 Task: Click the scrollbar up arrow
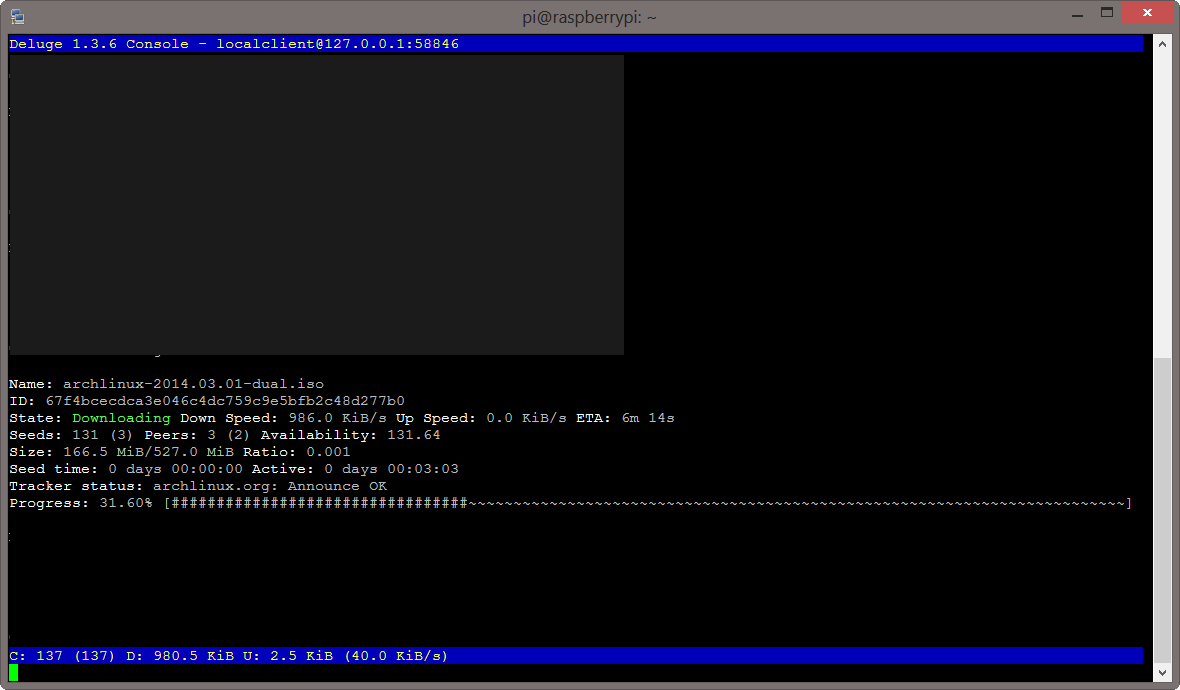1162,44
